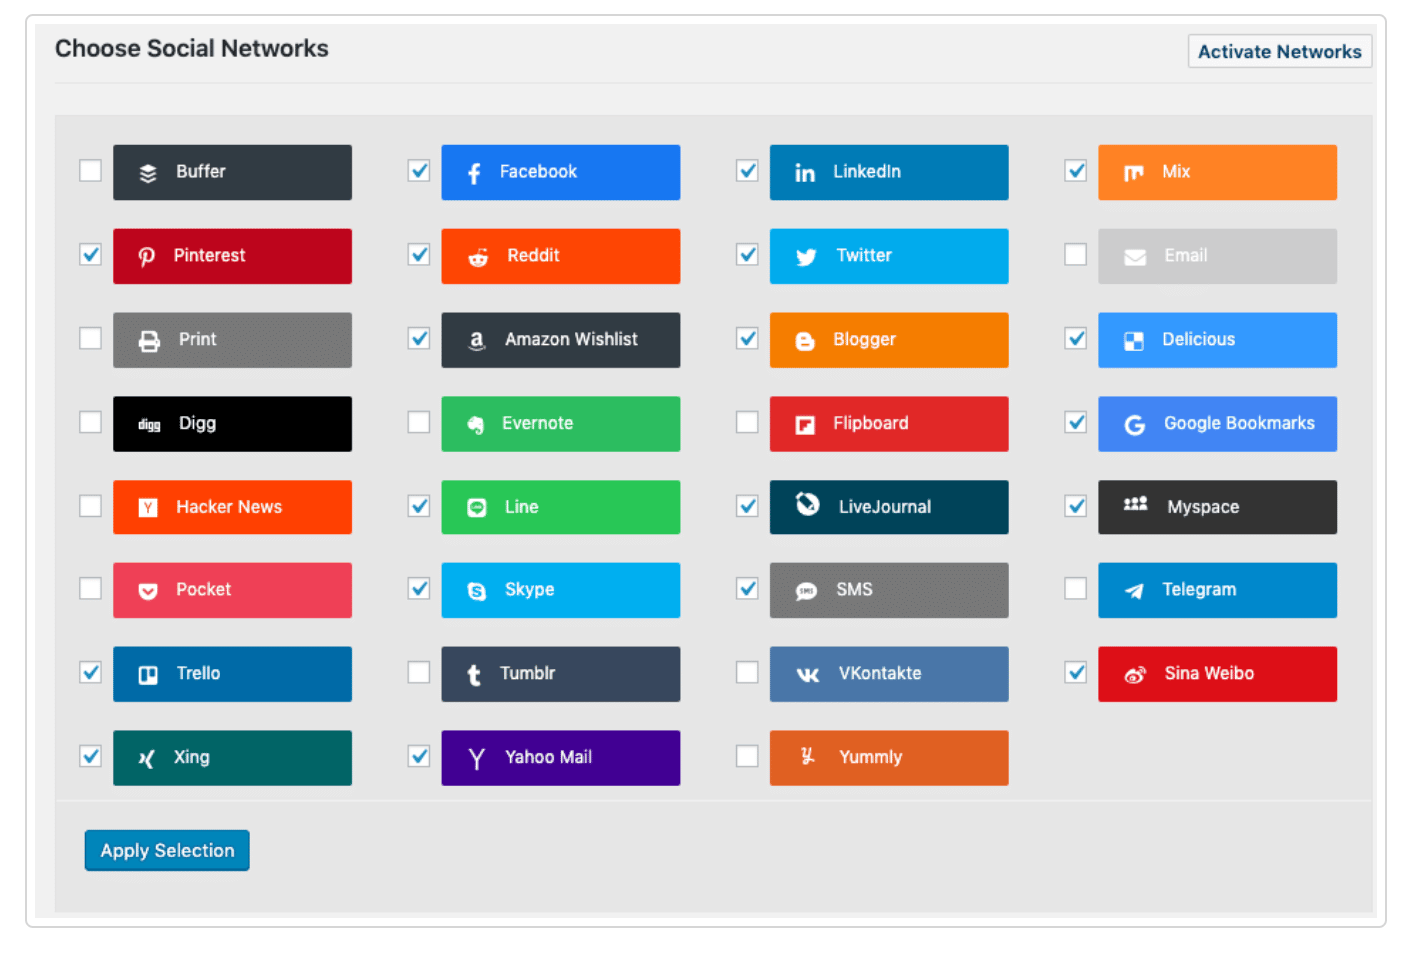Image resolution: width=1412 pixels, height=956 pixels.
Task: Click the Digg logo icon
Action: click(149, 425)
